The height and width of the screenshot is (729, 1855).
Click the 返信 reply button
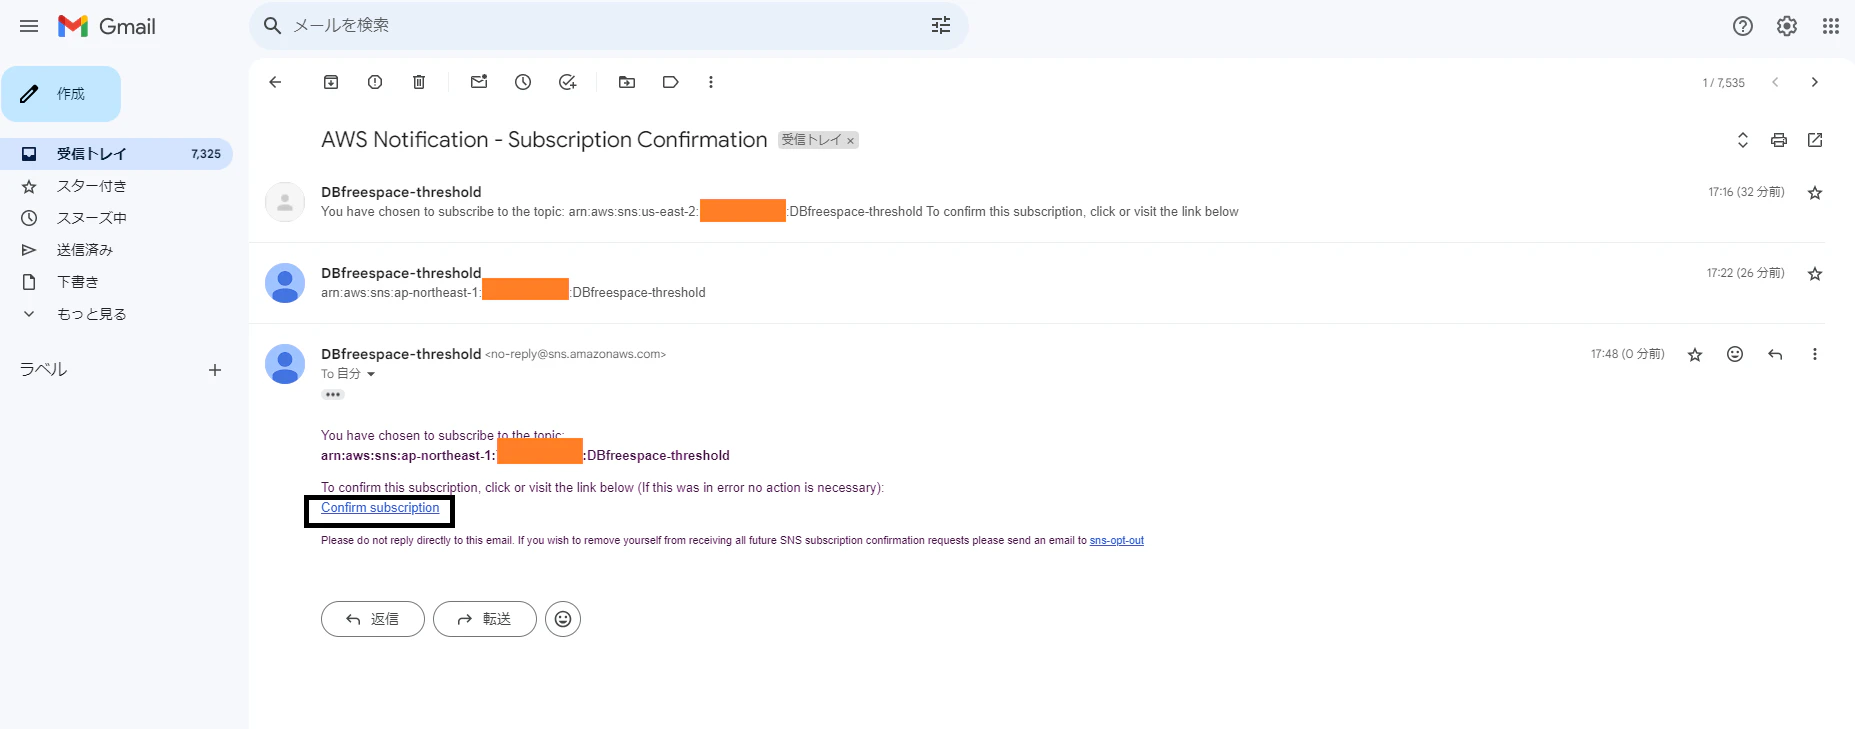pyautogui.click(x=373, y=619)
